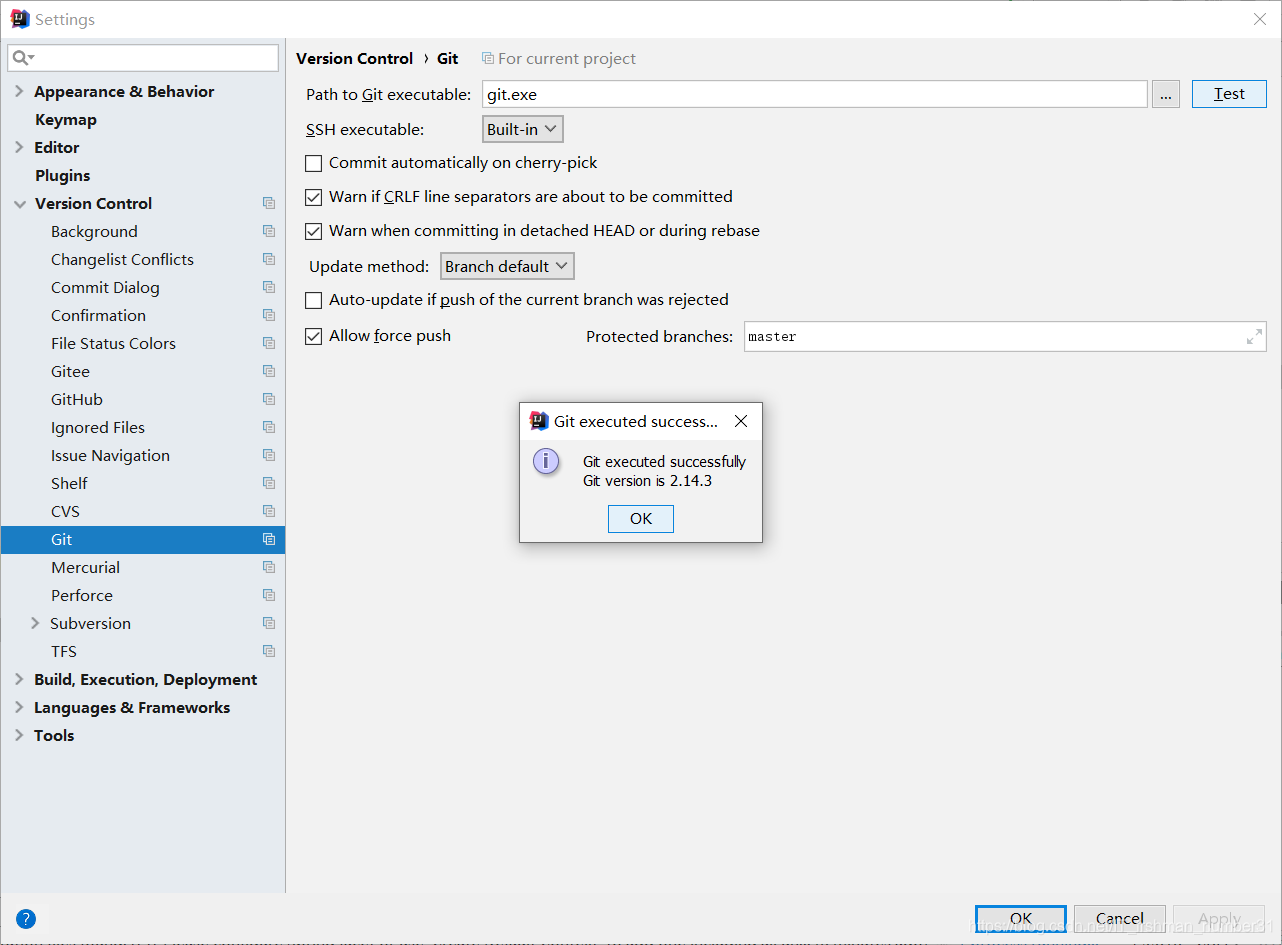Click the Protected branches input field
Screen dimensions: 1282x945
1005,337
